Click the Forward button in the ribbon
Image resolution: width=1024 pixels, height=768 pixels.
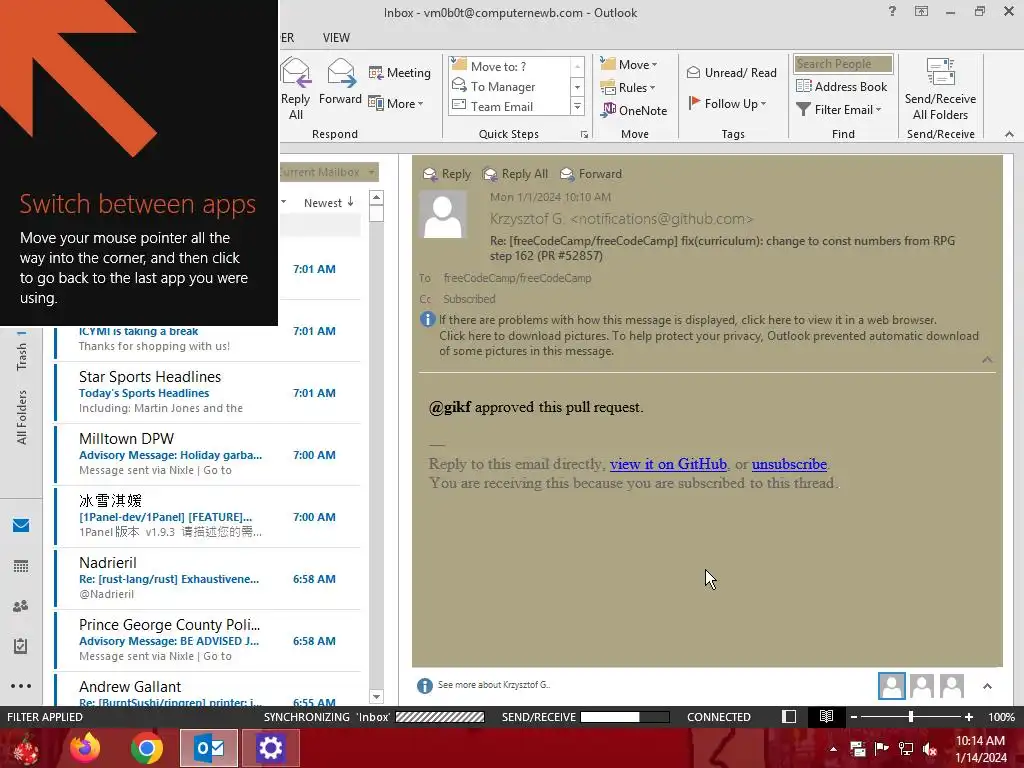[340, 82]
